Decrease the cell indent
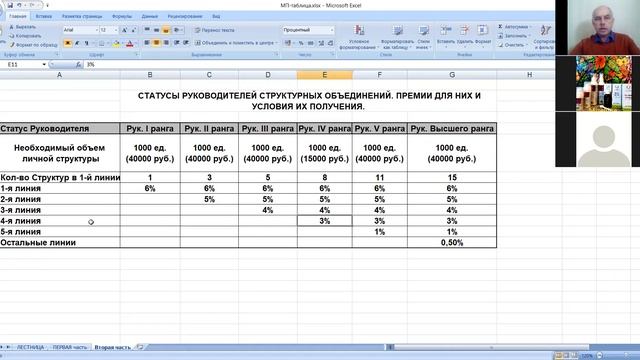Viewport: 640px width, 360px height. (x=177, y=43)
